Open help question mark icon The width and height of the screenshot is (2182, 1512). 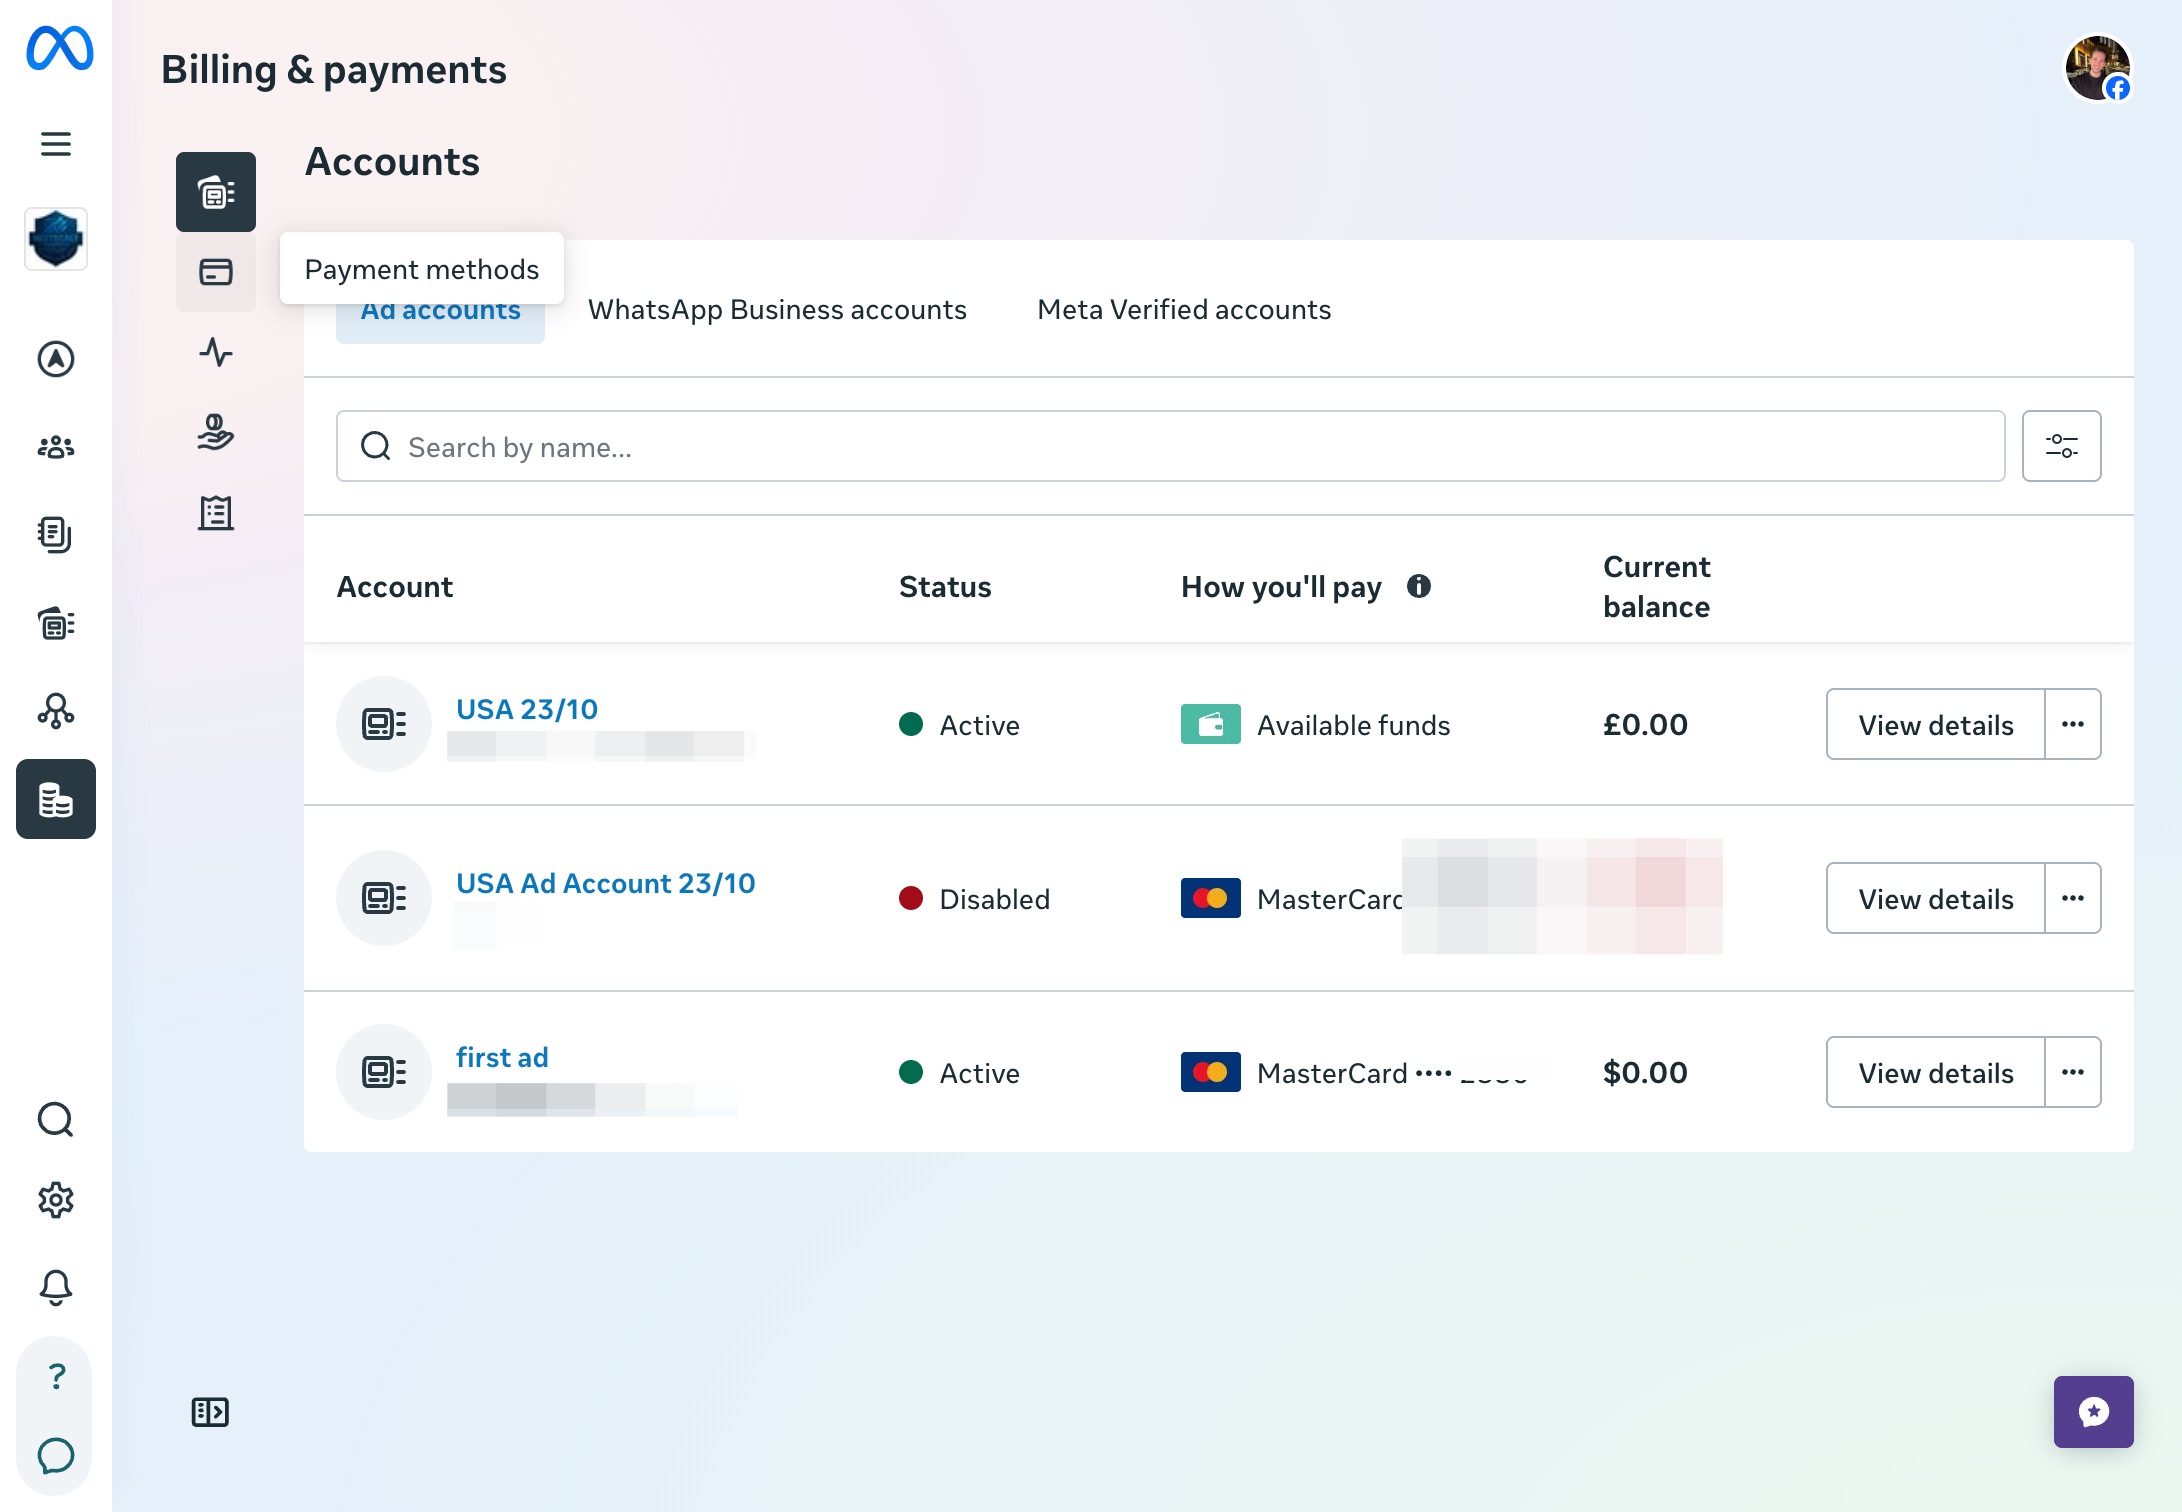(56, 1376)
